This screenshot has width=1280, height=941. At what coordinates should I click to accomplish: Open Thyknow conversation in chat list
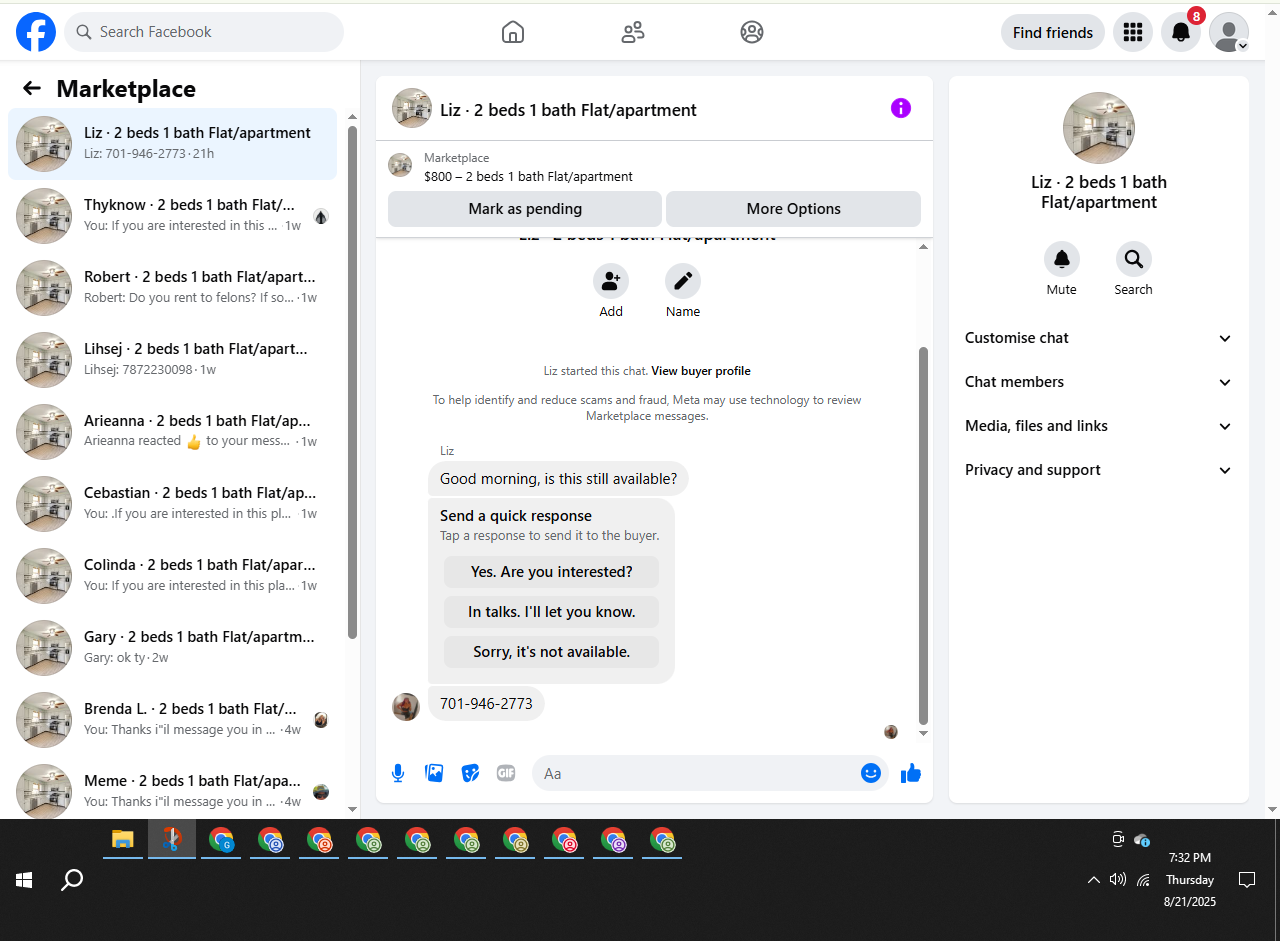point(172,216)
